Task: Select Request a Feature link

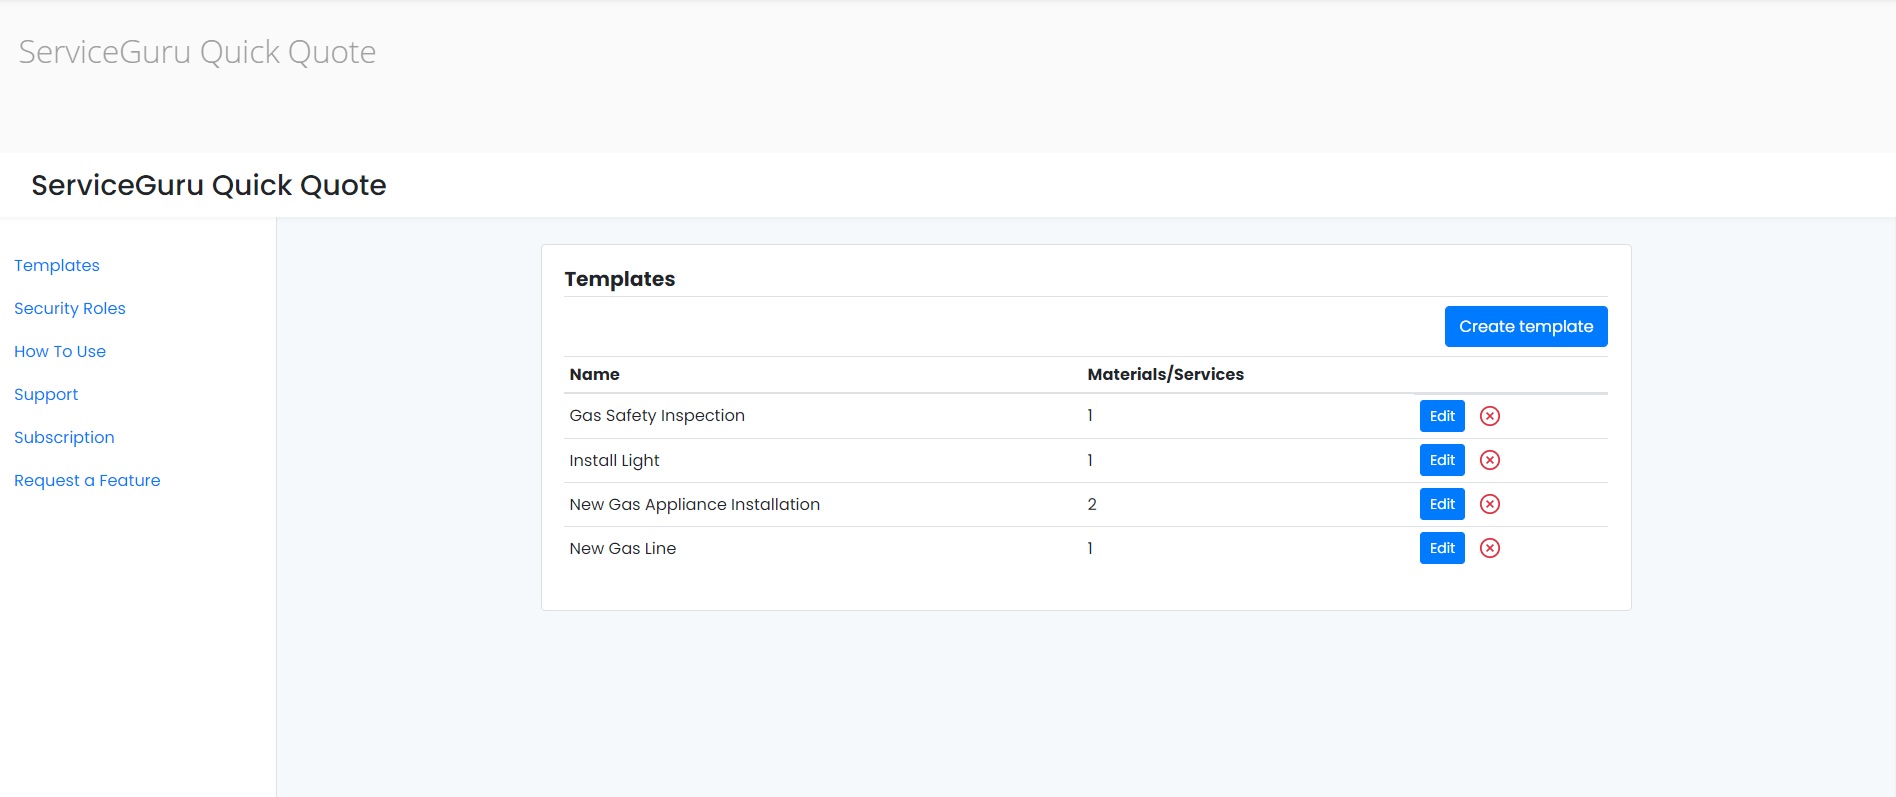Action: point(87,481)
